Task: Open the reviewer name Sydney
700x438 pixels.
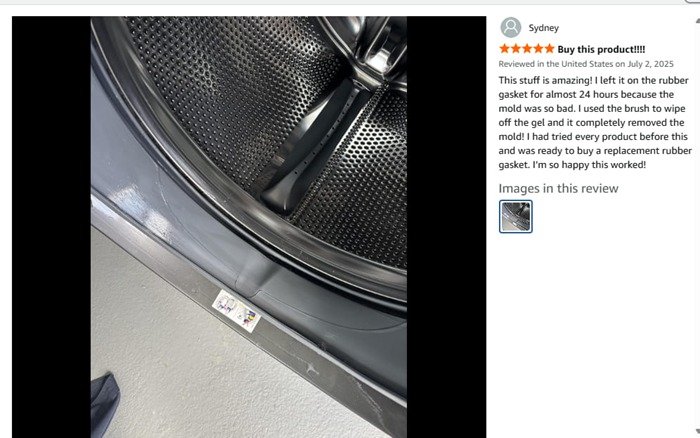Action: point(543,28)
